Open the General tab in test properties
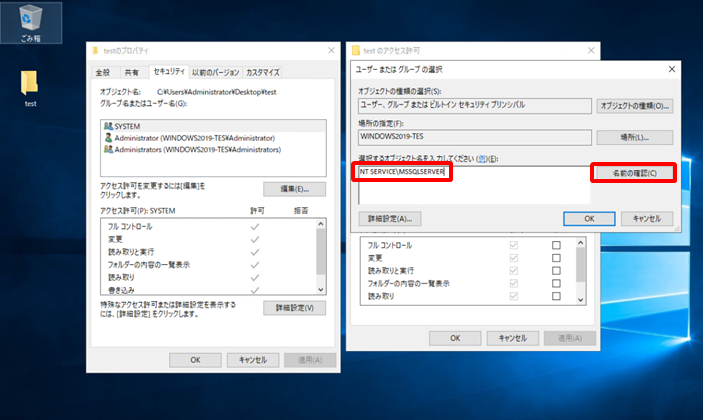The image size is (703, 420). [103, 72]
